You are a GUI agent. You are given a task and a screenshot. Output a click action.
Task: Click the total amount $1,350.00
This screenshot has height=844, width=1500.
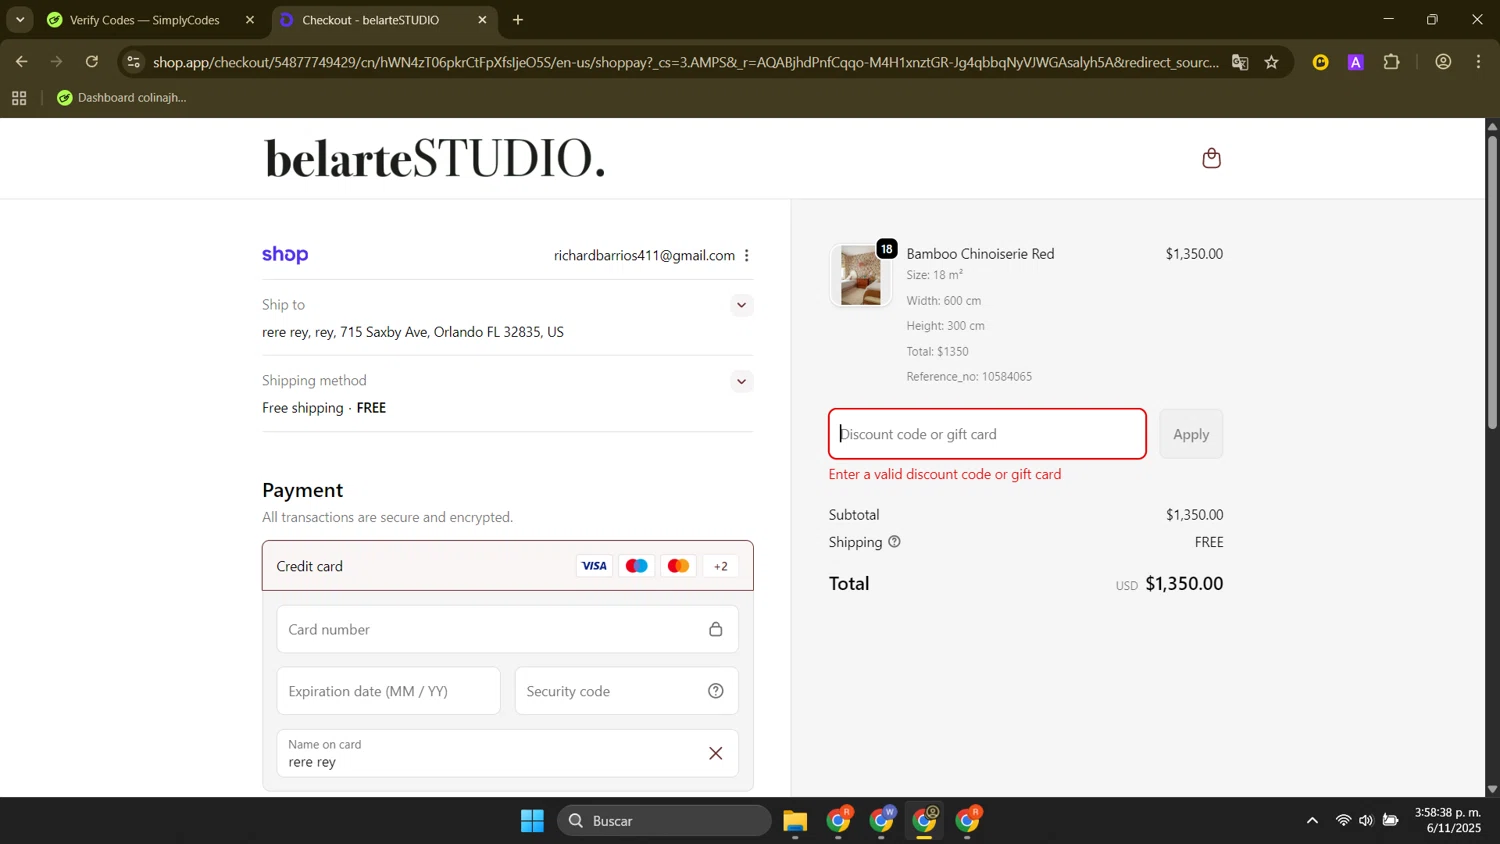point(1184,584)
